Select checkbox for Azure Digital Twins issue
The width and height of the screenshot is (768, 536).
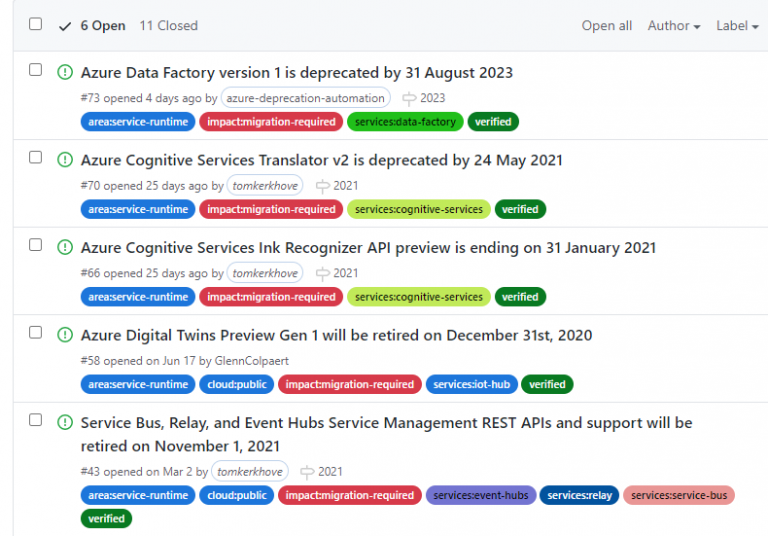[36, 333]
